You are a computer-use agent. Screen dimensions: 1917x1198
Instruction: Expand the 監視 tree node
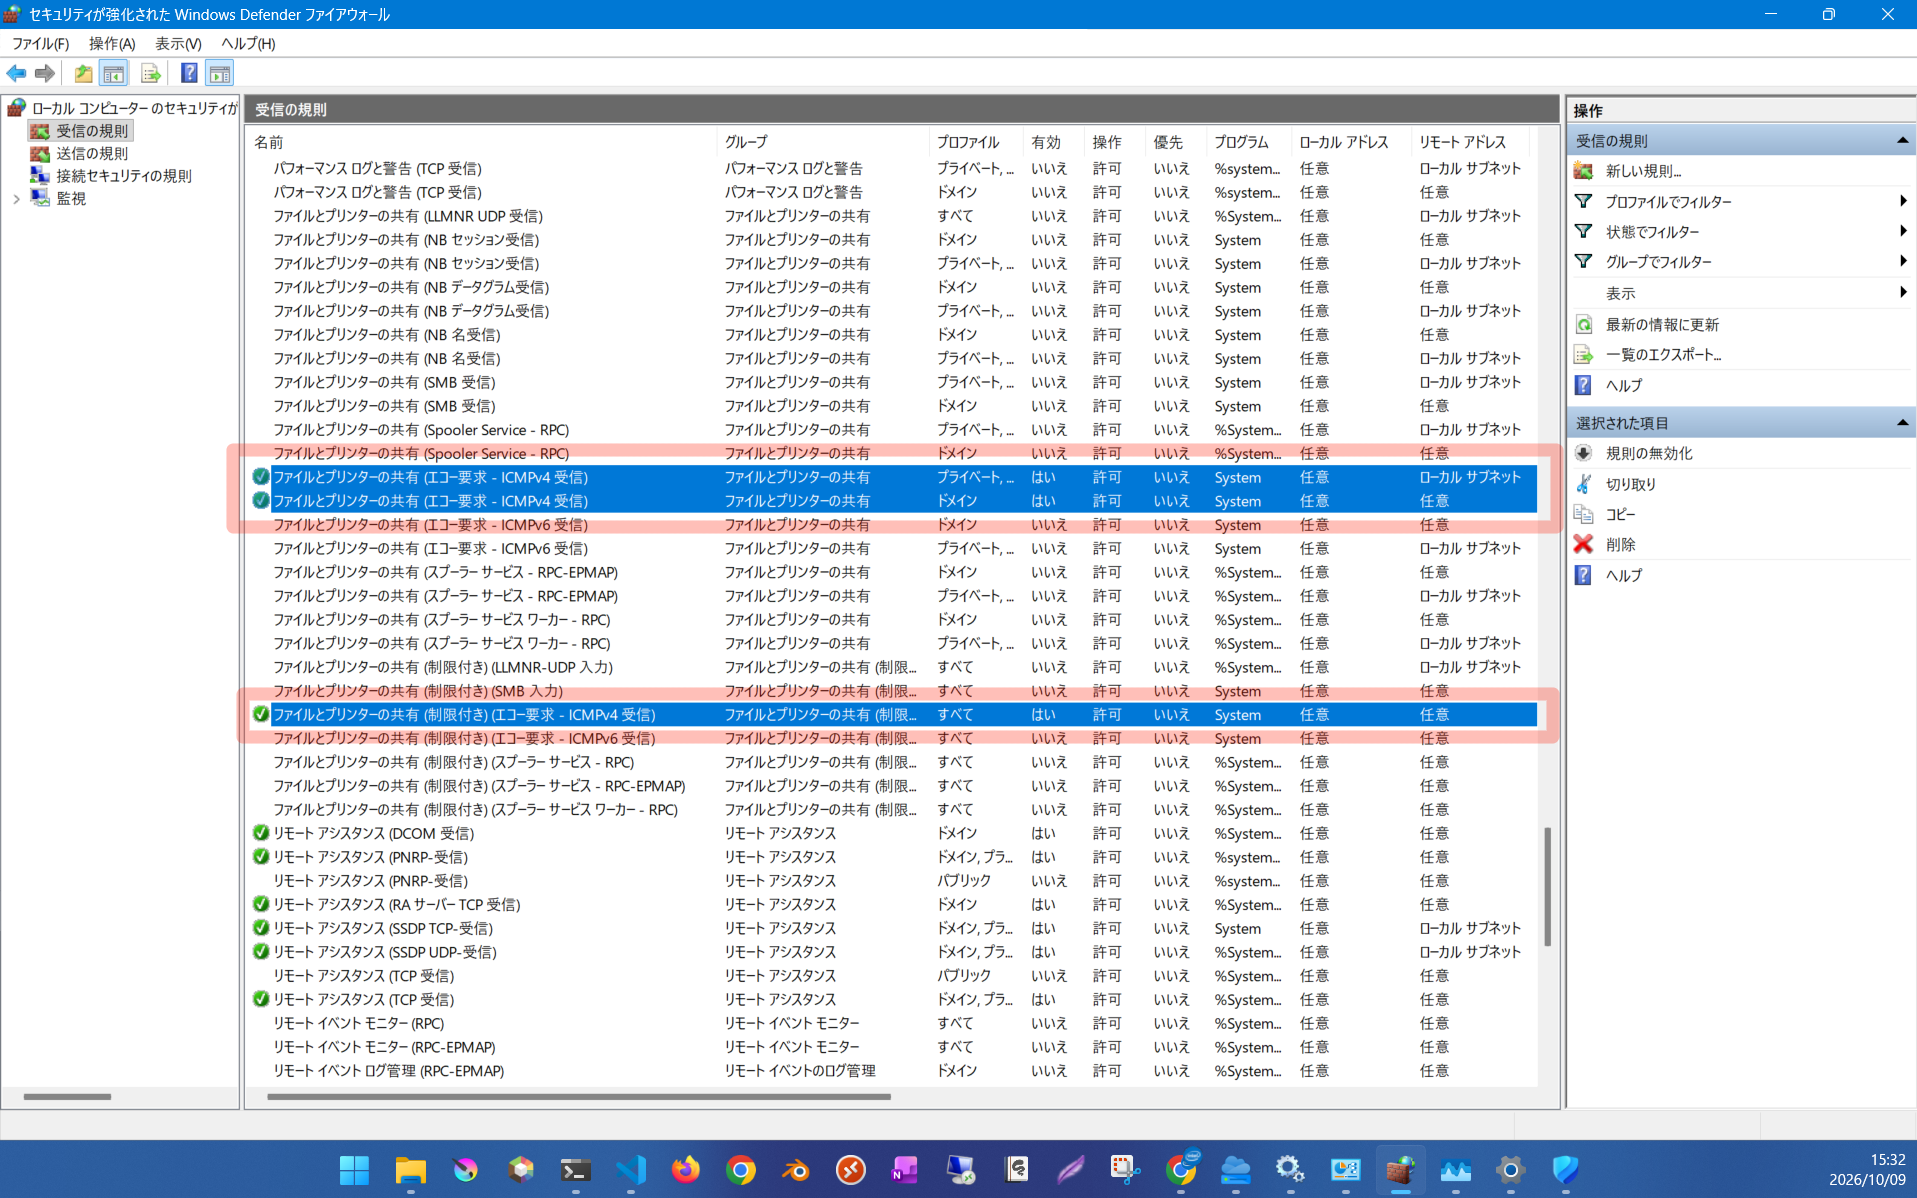point(16,199)
